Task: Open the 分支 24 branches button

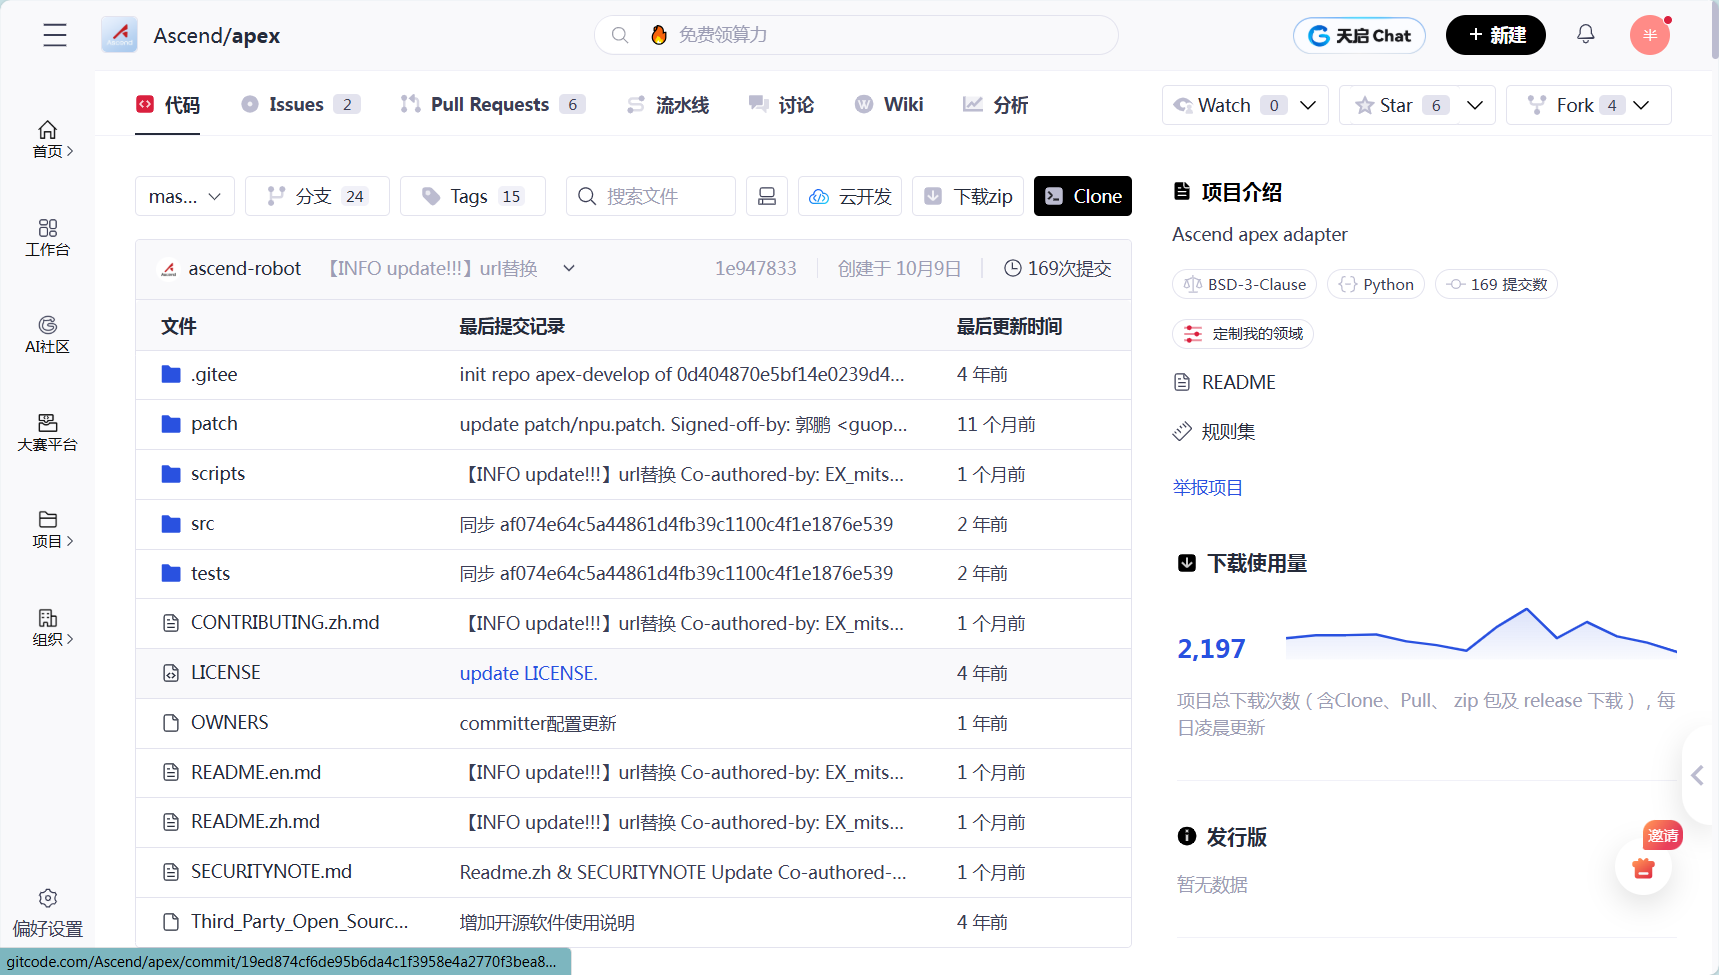Action: [x=317, y=196]
